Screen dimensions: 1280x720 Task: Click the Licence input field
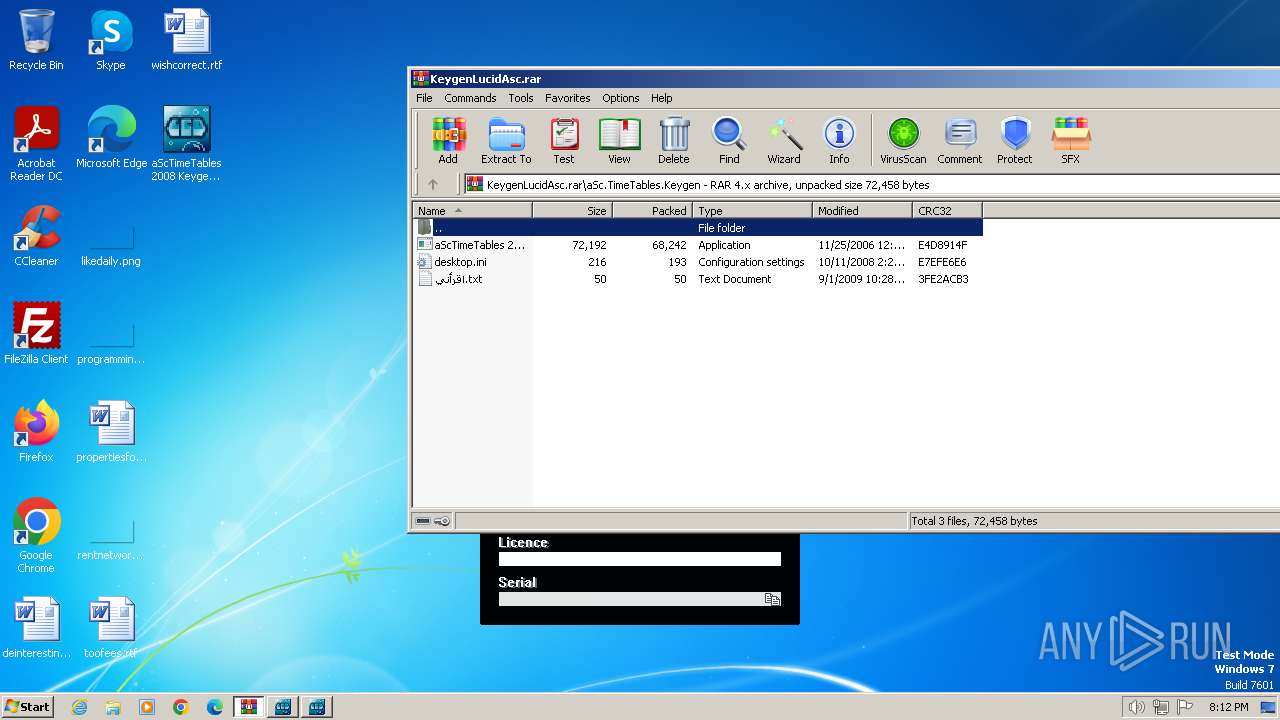tap(639, 559)
